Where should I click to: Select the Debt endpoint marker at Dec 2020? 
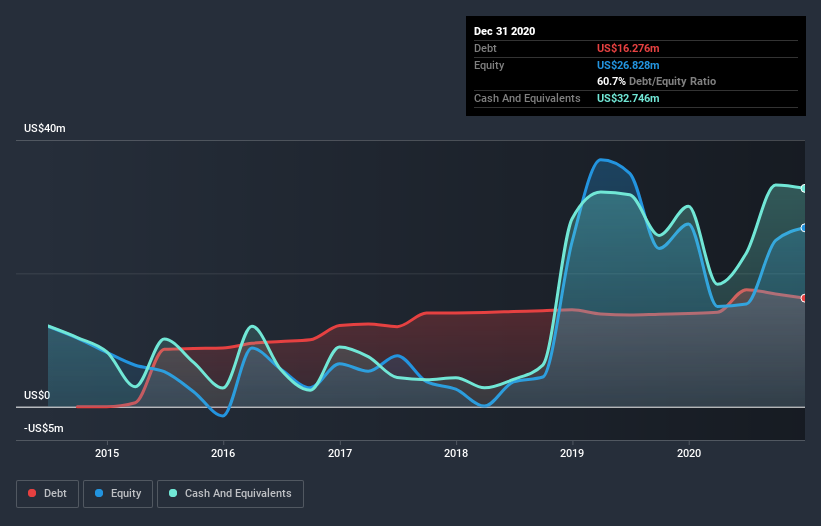[x=804, y=298]
